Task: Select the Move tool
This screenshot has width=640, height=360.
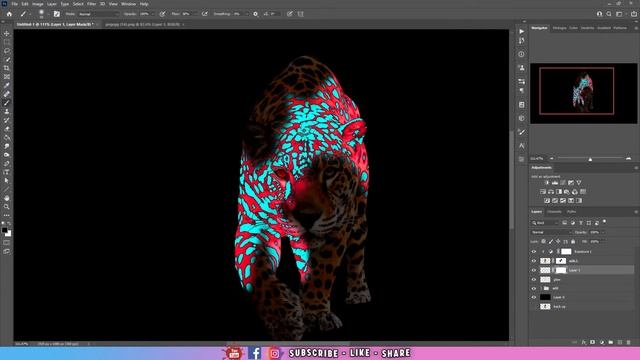Action: coord(7,33)
